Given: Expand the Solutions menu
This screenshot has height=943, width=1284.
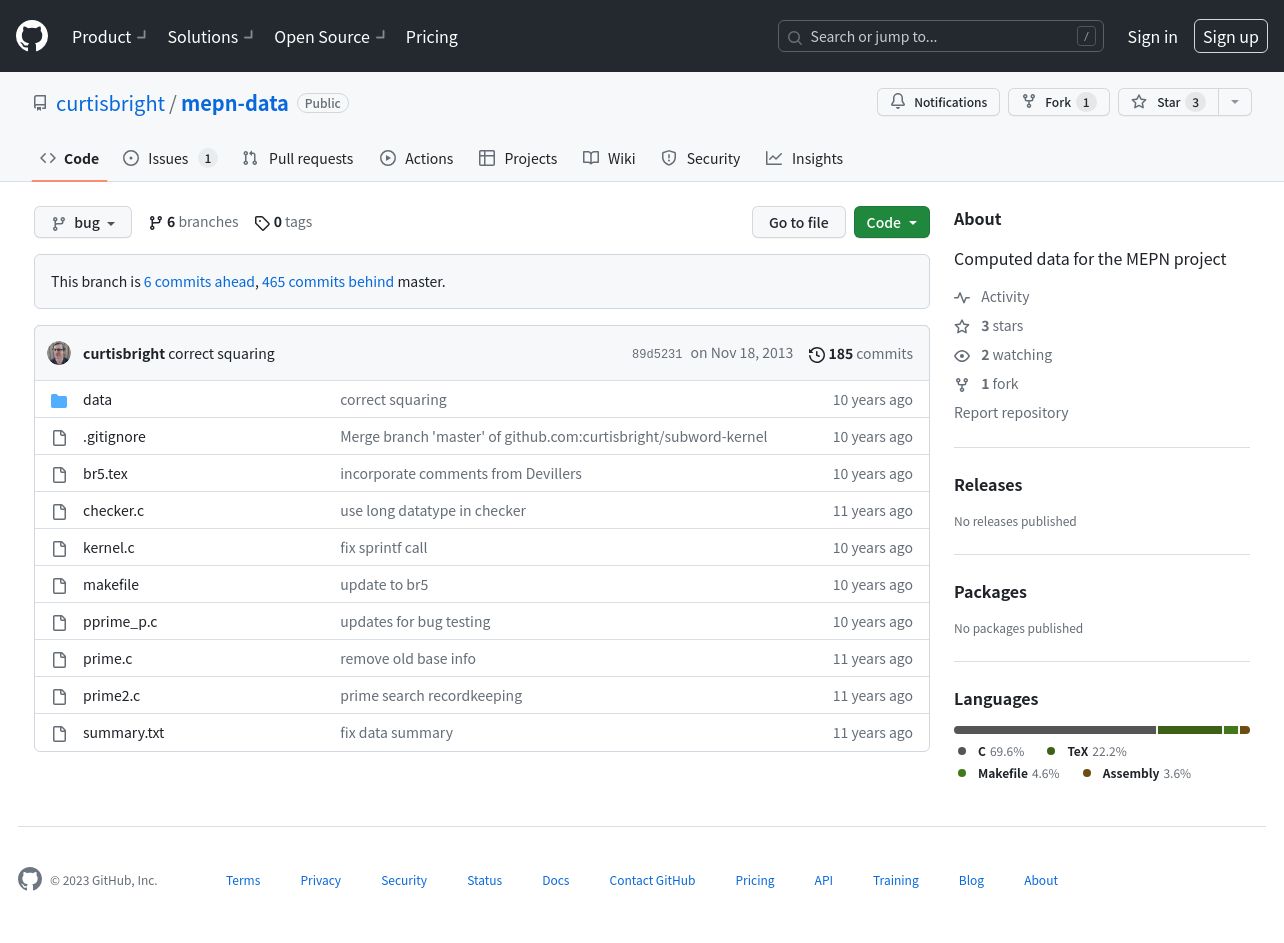Looking at the screenshot, I should point(211,36).
